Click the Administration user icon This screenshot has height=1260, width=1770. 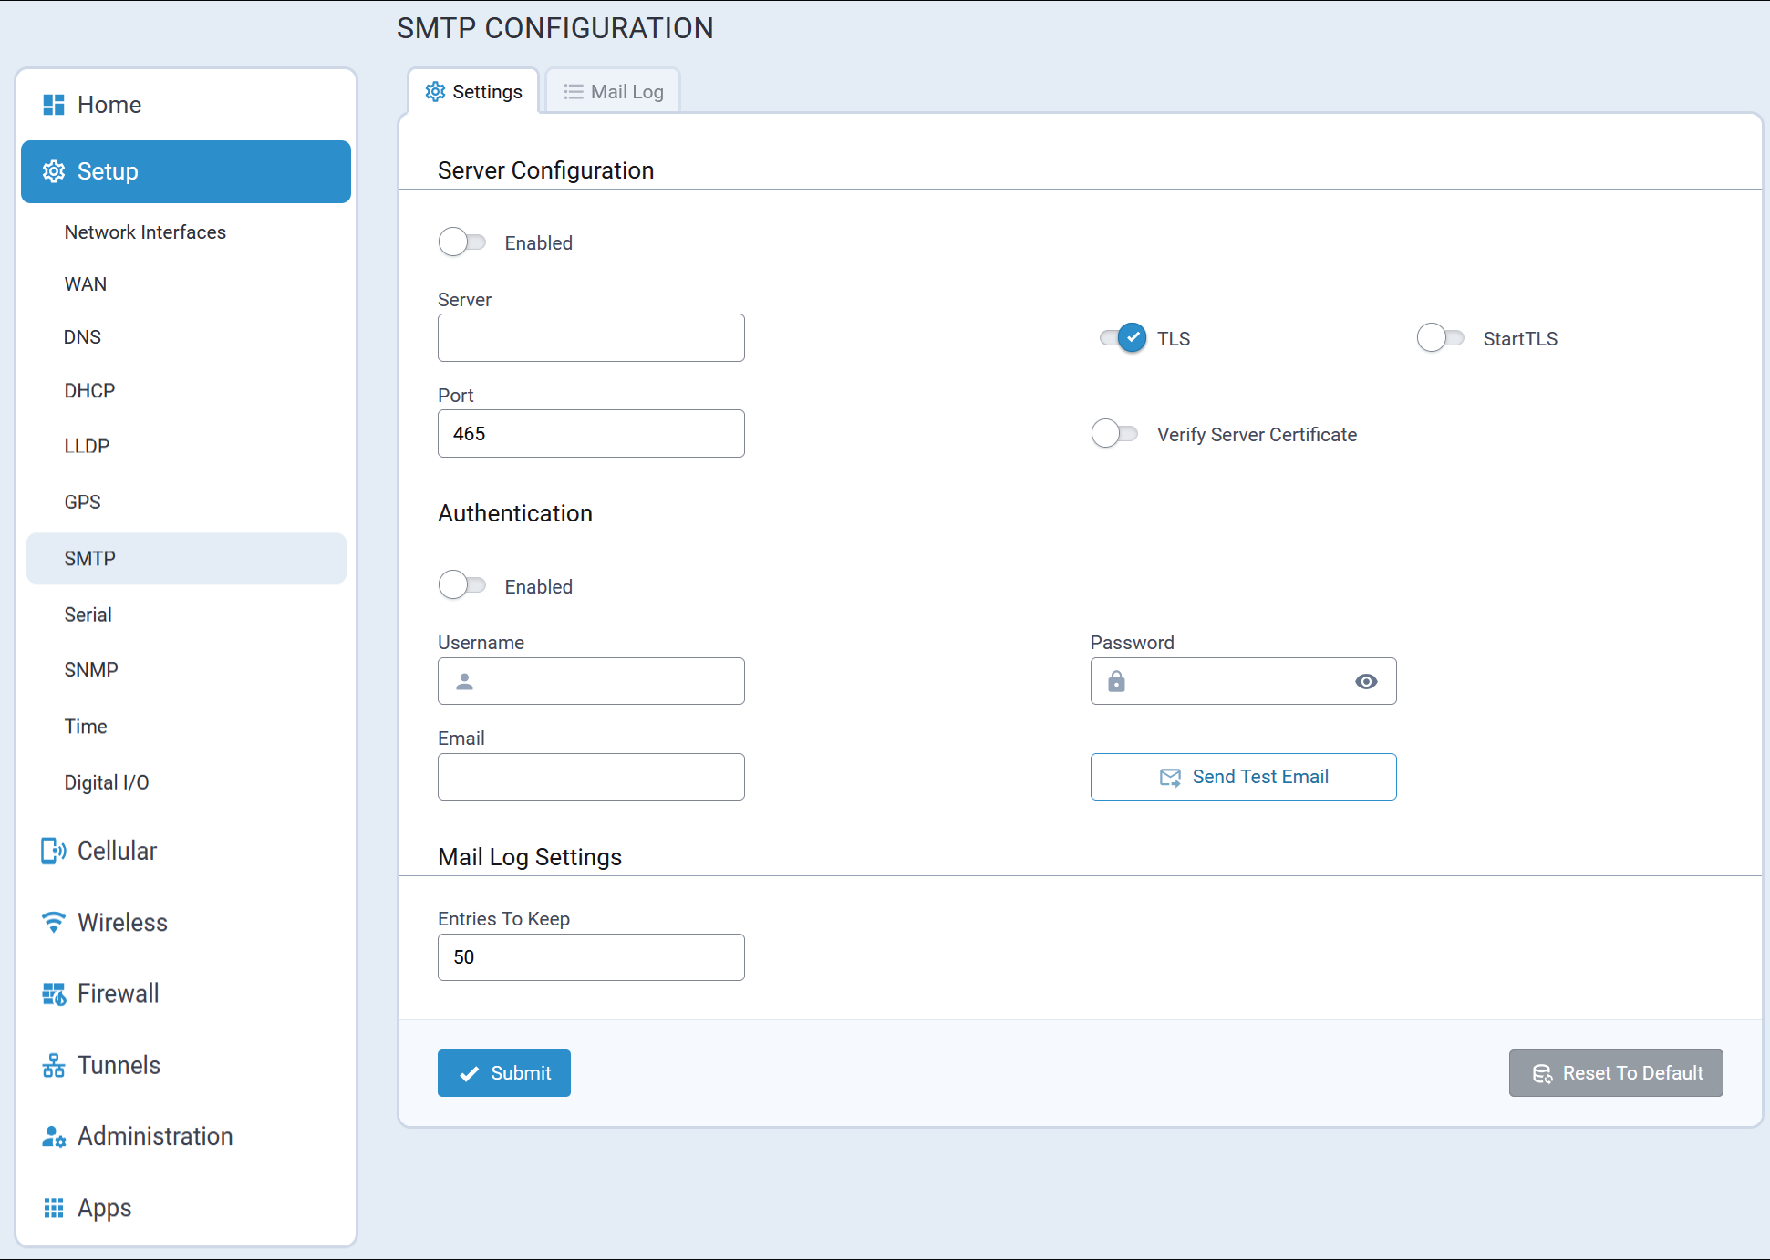pyautogui.click(x=54, y=1137)
